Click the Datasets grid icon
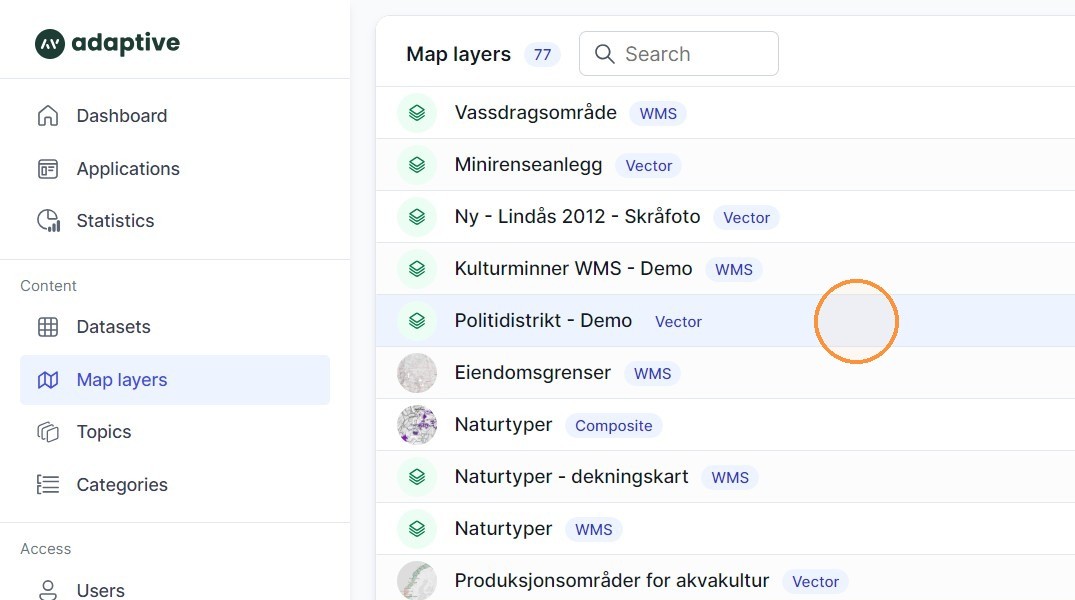1075x600 pixels. 48,327
